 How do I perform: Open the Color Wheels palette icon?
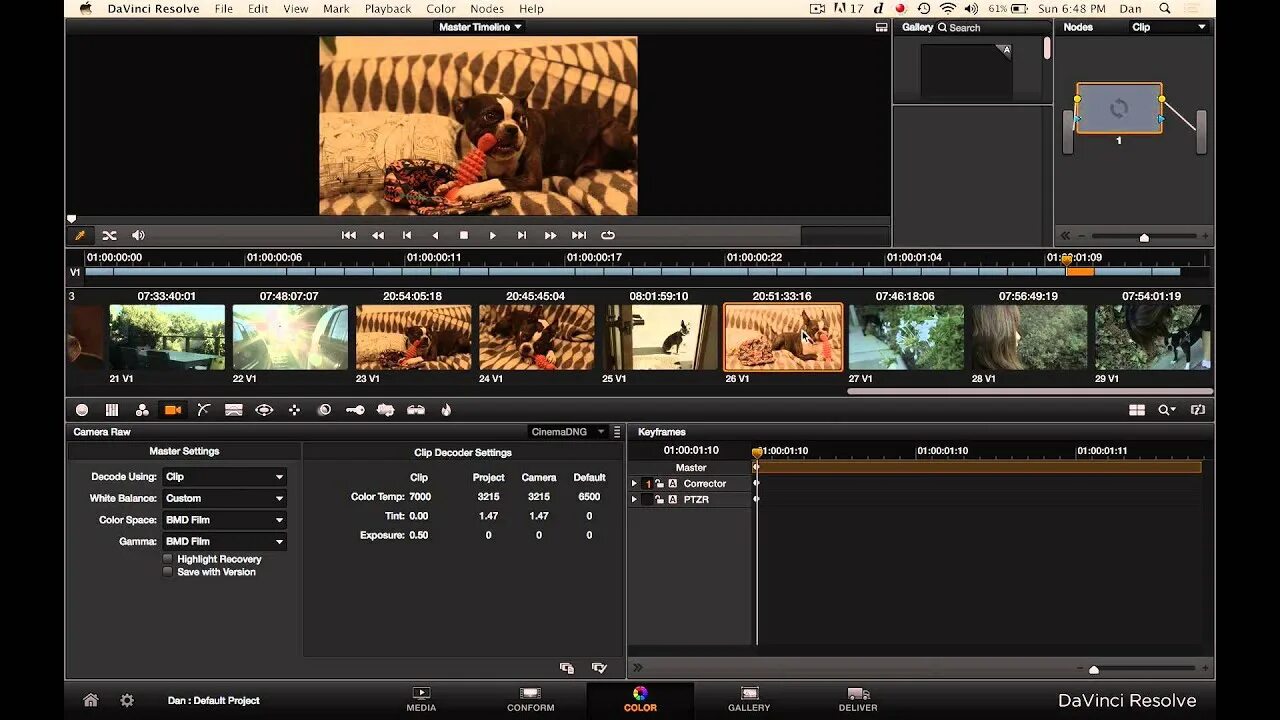[82, 410]
